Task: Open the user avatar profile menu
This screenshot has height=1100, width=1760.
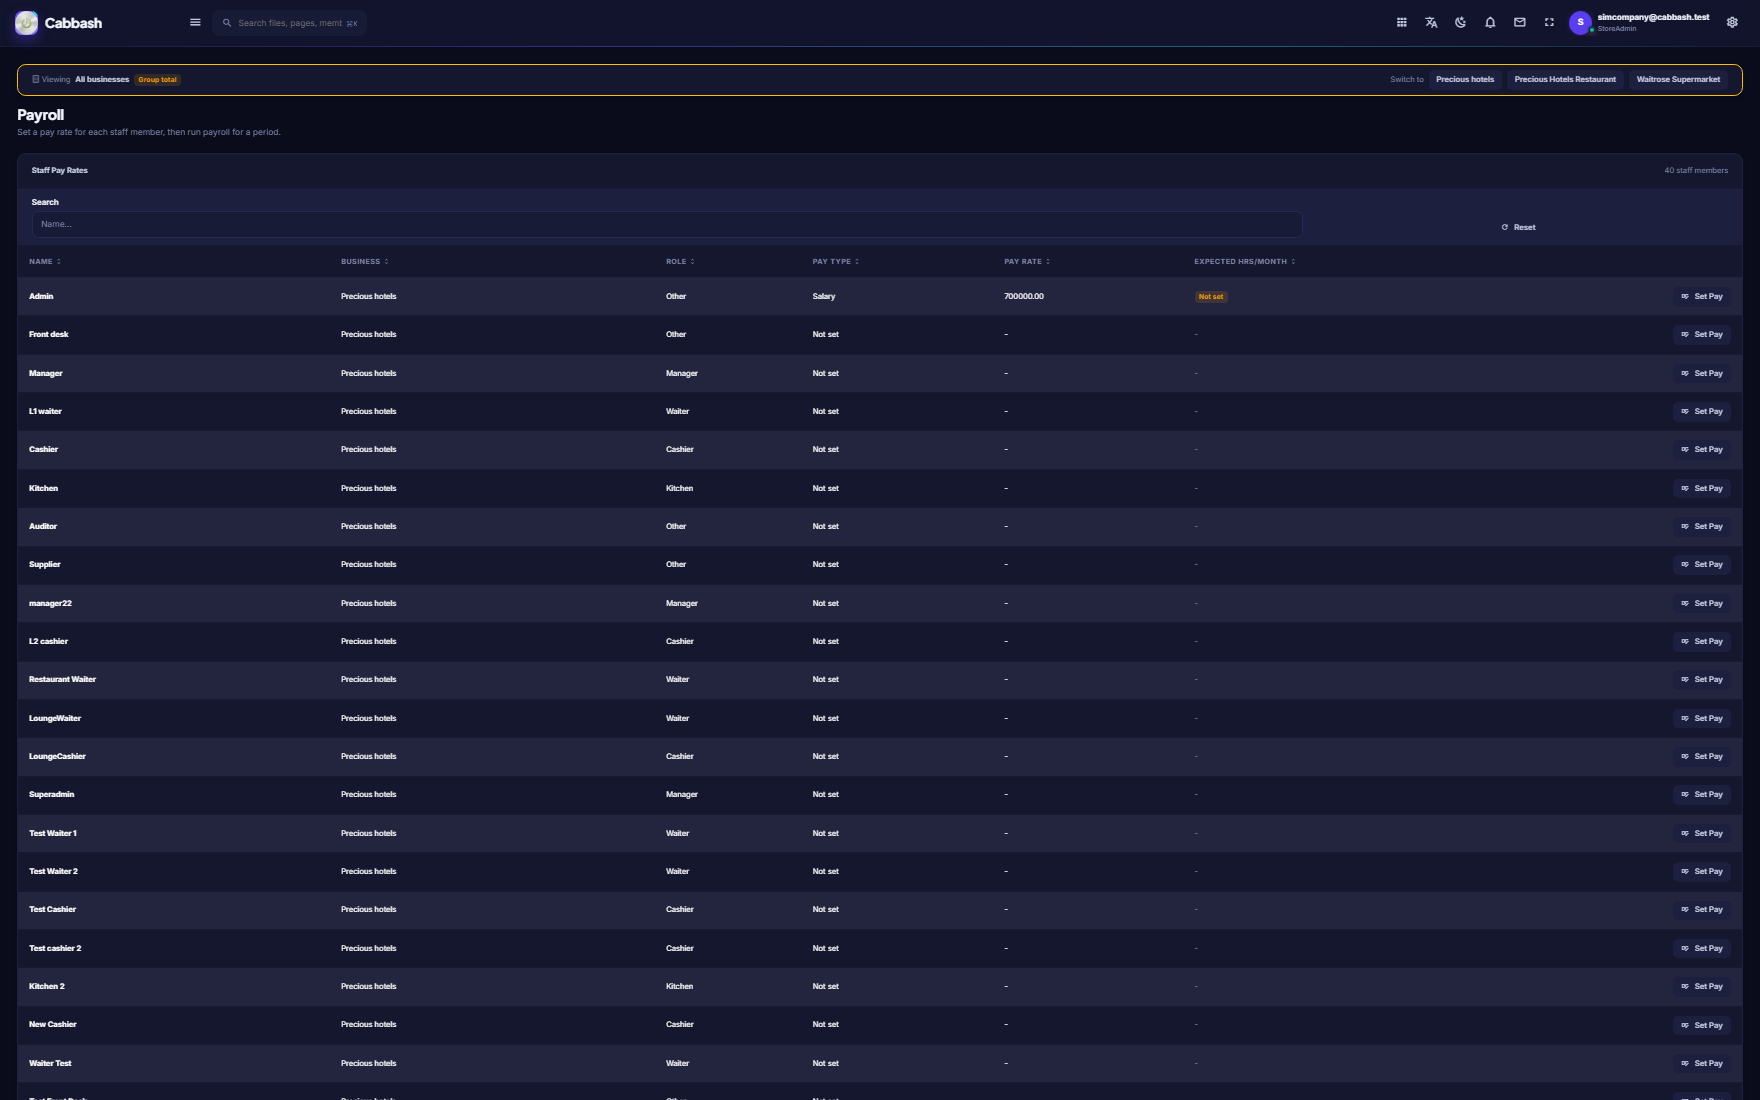Action: tap(1580, 23)
